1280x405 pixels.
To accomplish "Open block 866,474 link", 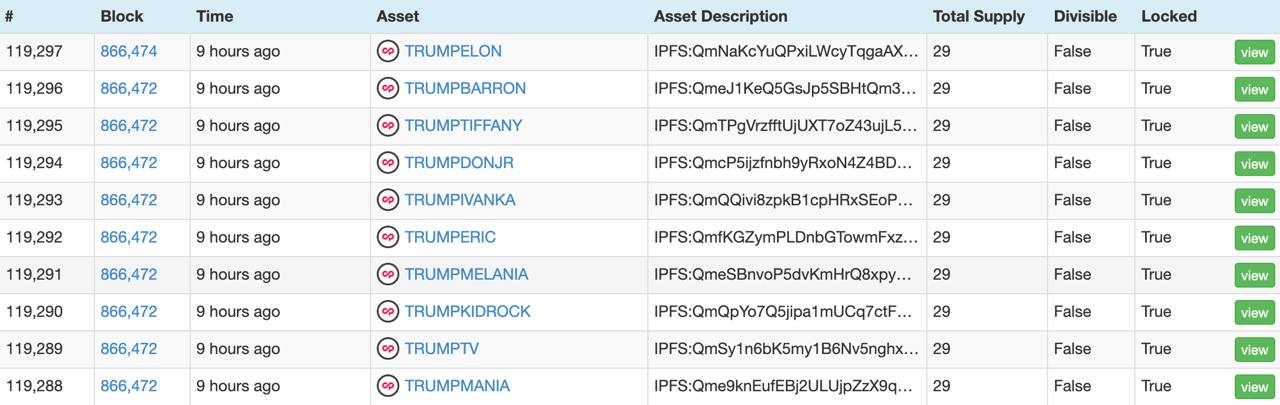I will [x=129, y=51].
